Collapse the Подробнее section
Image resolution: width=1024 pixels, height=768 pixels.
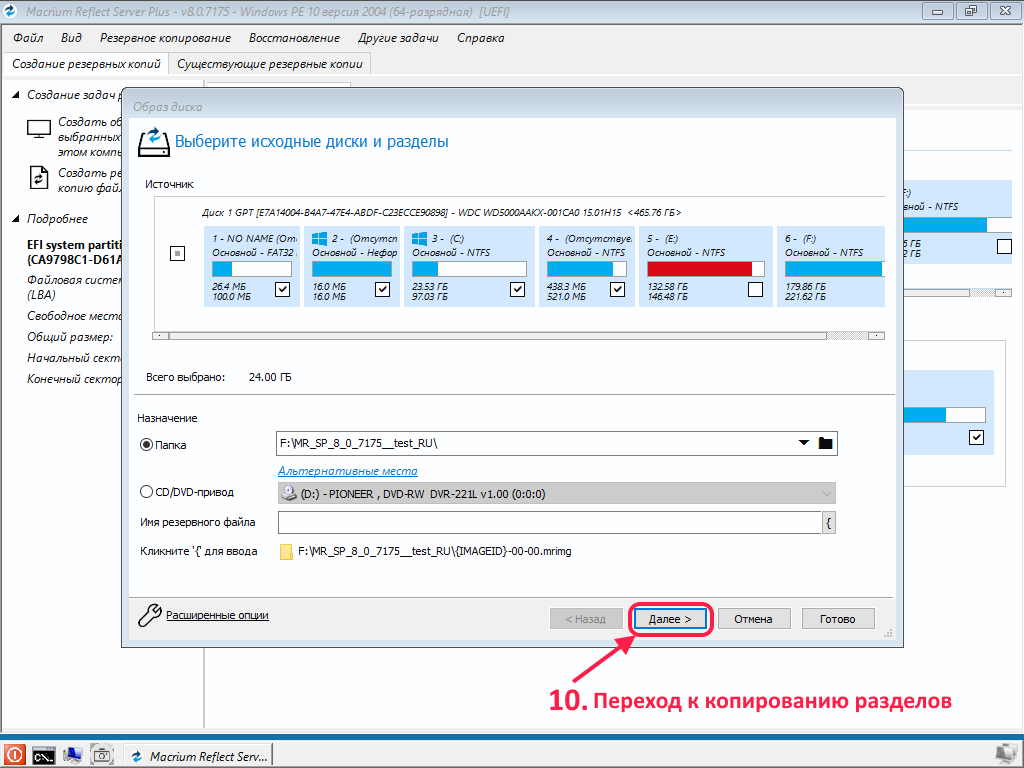(17, 219)
